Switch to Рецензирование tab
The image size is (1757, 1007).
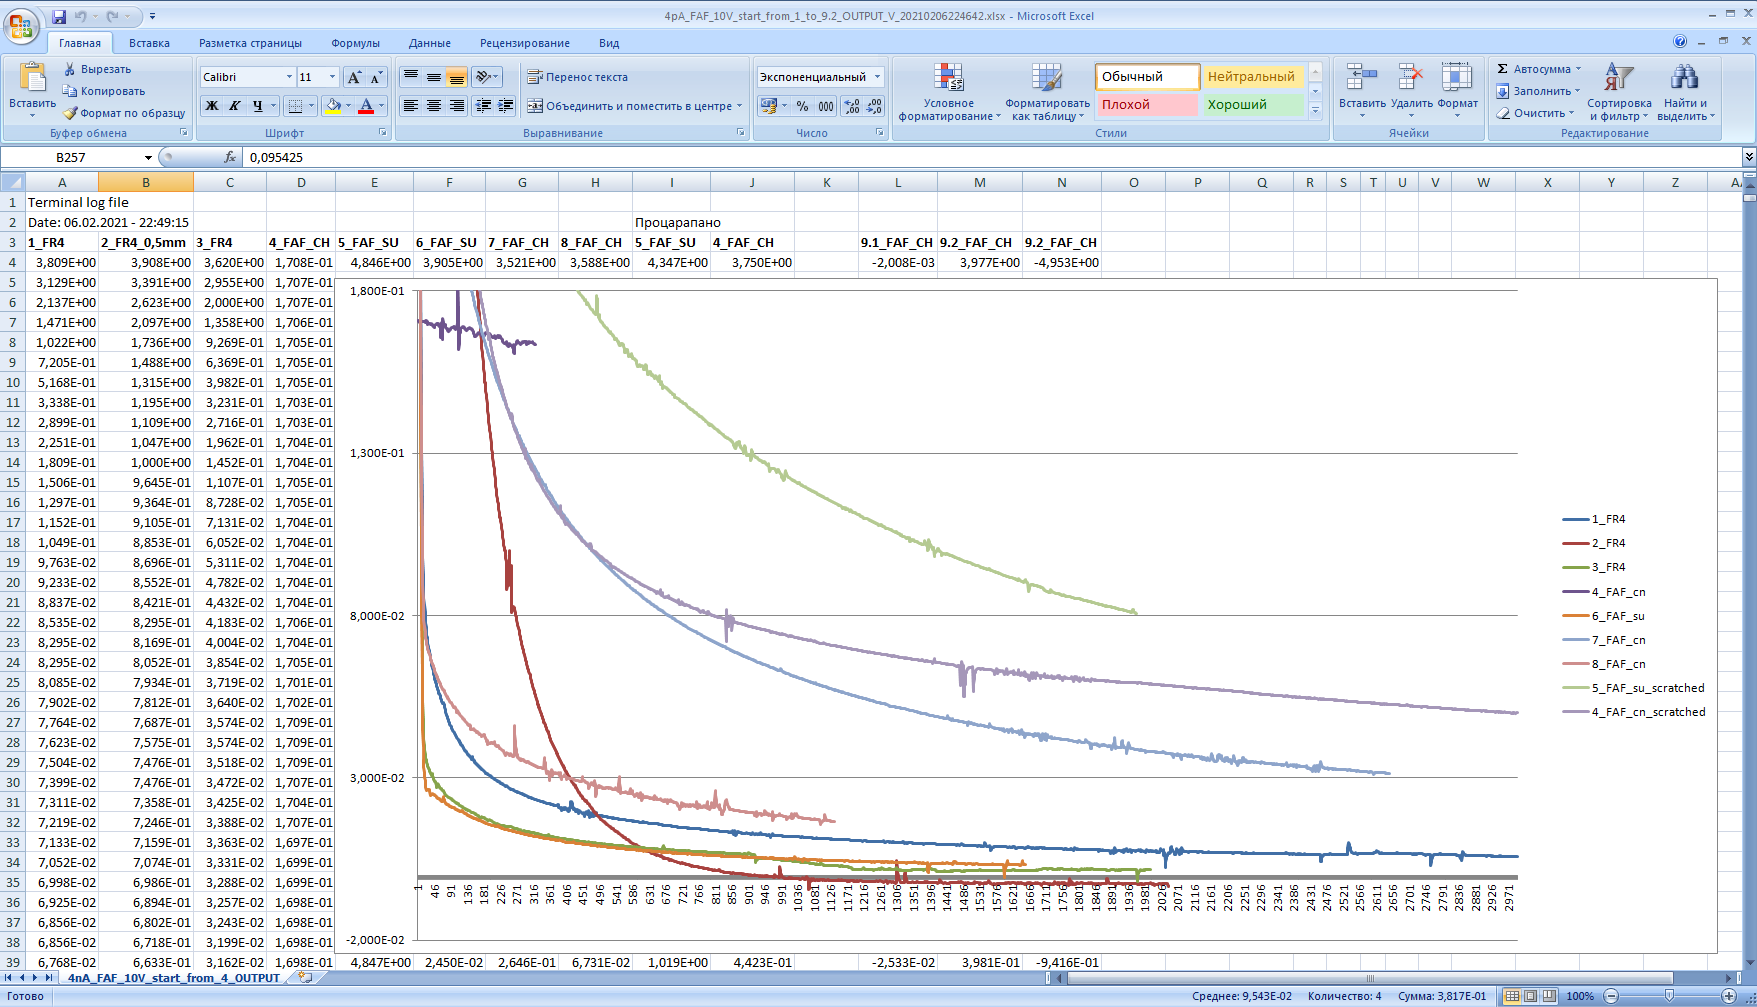(x=525, y=43)
